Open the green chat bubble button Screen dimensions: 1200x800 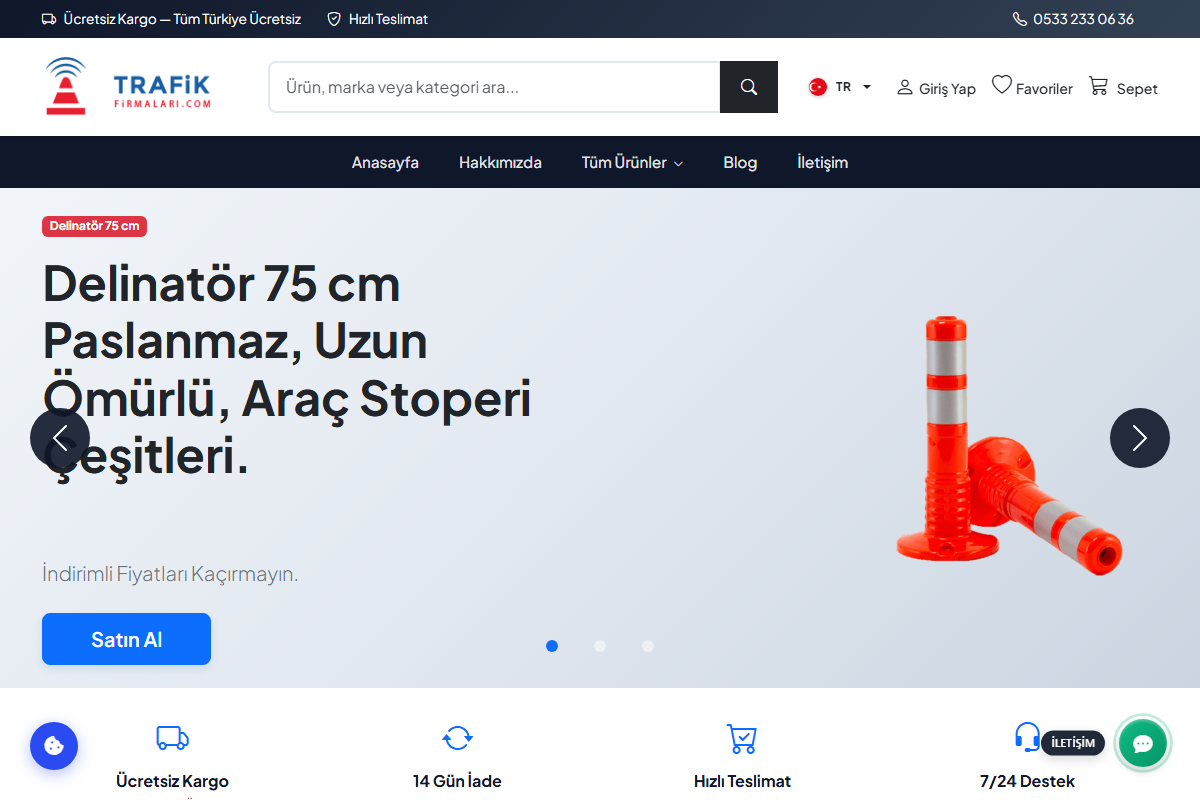tap(1143, 743)
